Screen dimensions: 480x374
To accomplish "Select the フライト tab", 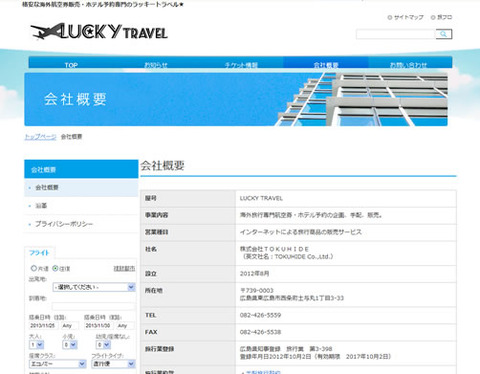I will coord(39,253).
